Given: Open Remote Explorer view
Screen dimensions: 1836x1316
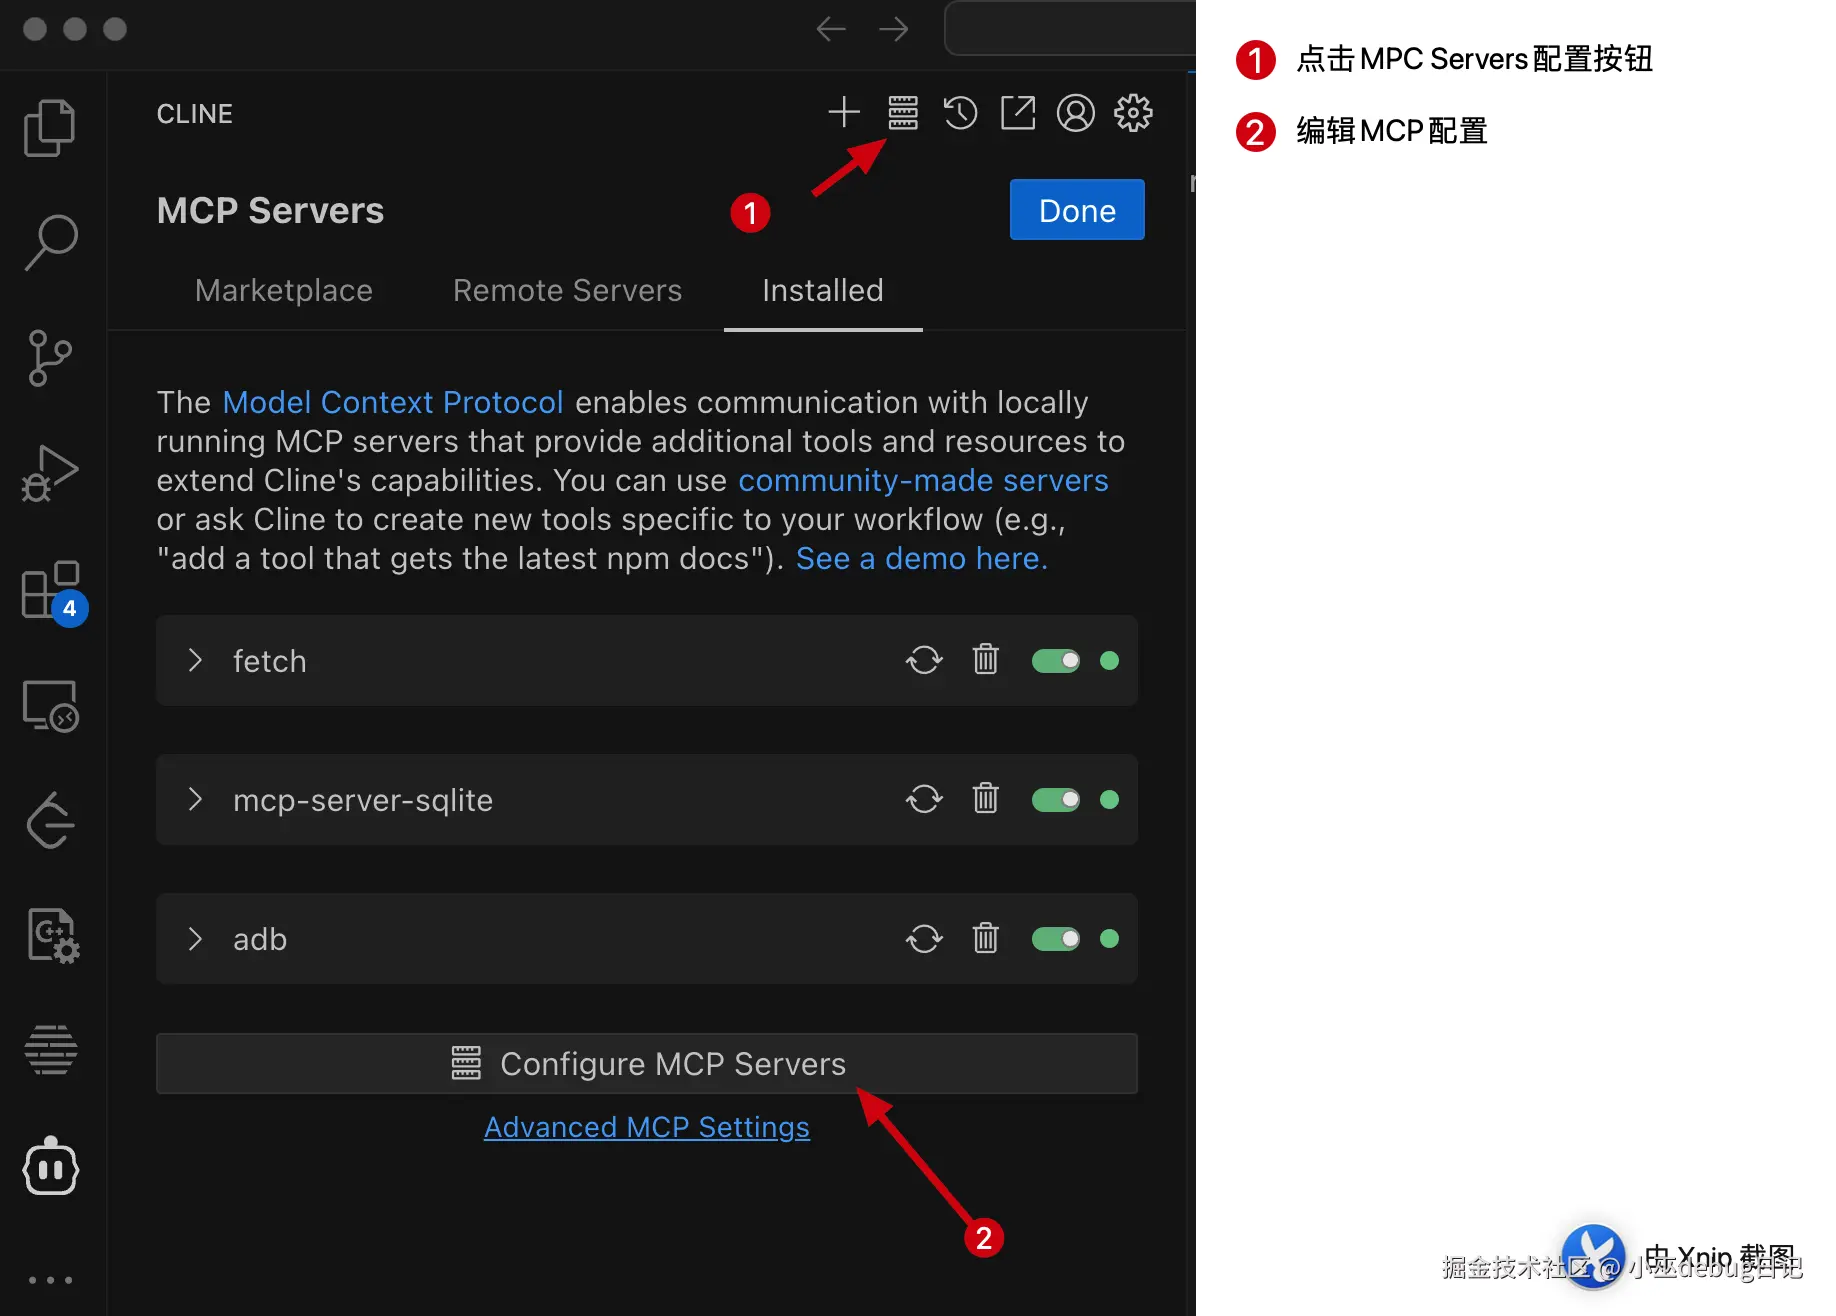Looking at the screenshot, I should 50,706.
